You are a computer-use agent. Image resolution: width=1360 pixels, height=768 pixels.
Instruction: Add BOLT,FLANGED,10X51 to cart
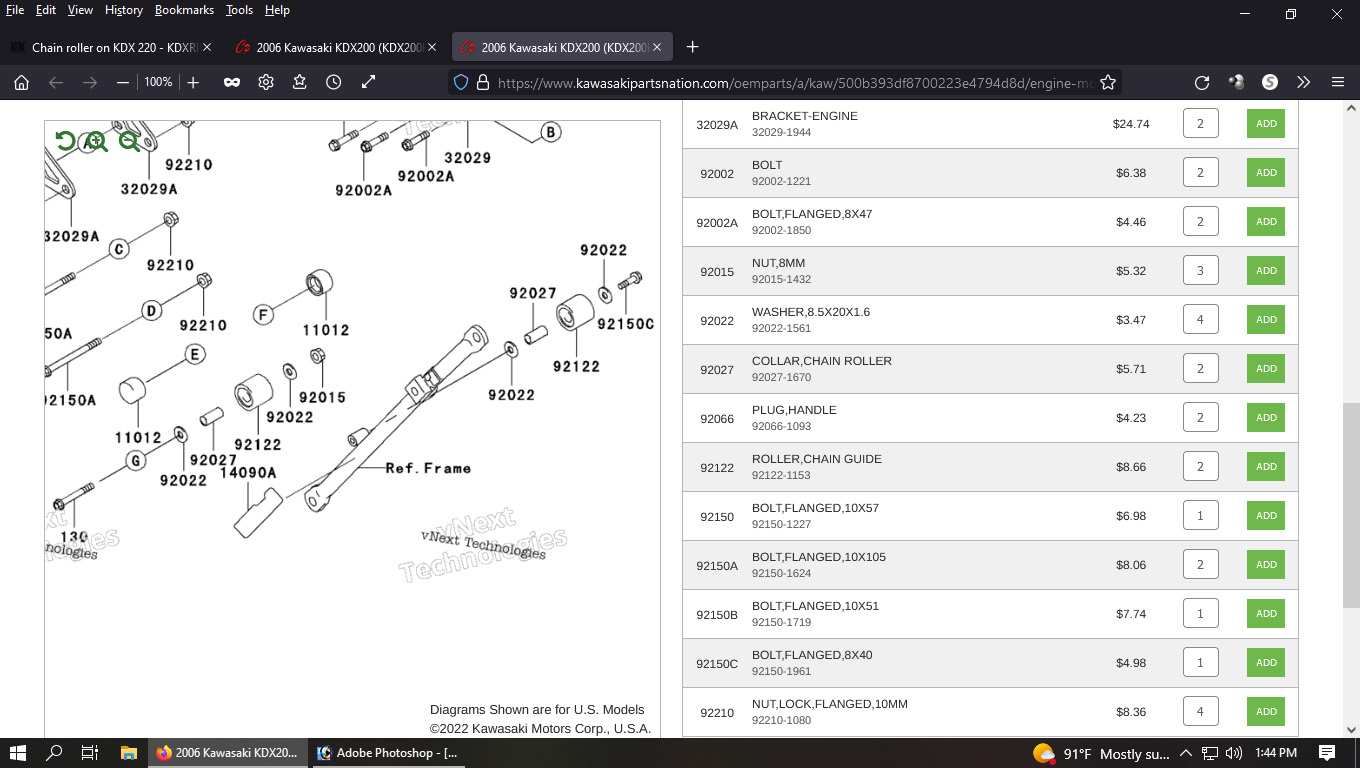tap(1266, 614)
